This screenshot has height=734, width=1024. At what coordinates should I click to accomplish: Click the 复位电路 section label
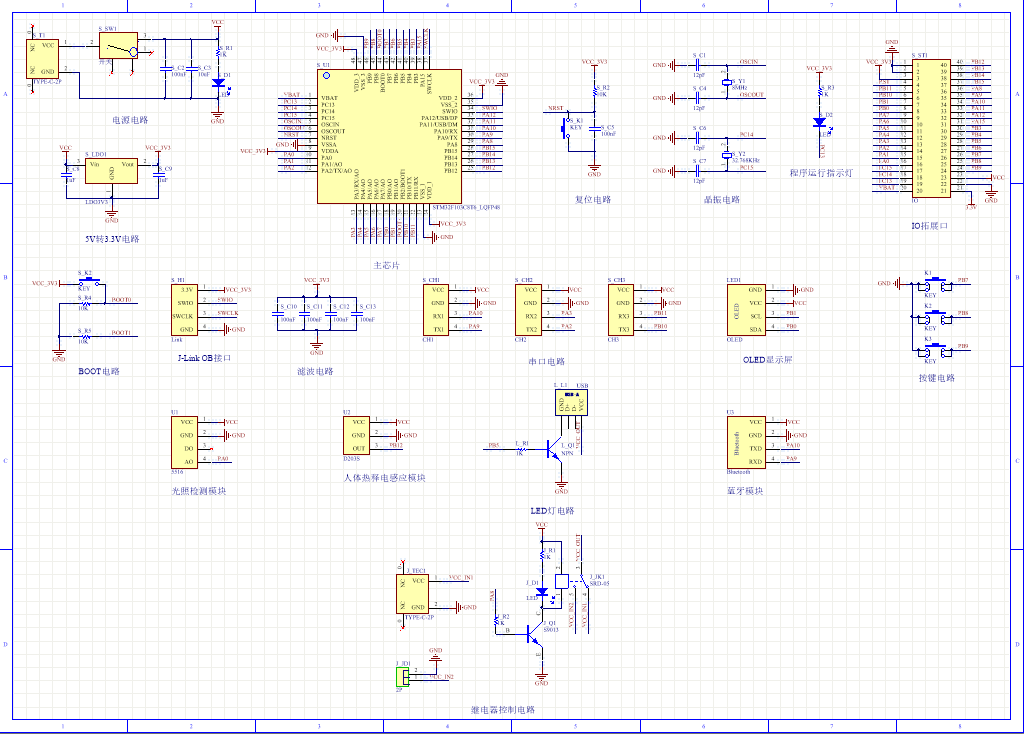click(x=593, y=200)
